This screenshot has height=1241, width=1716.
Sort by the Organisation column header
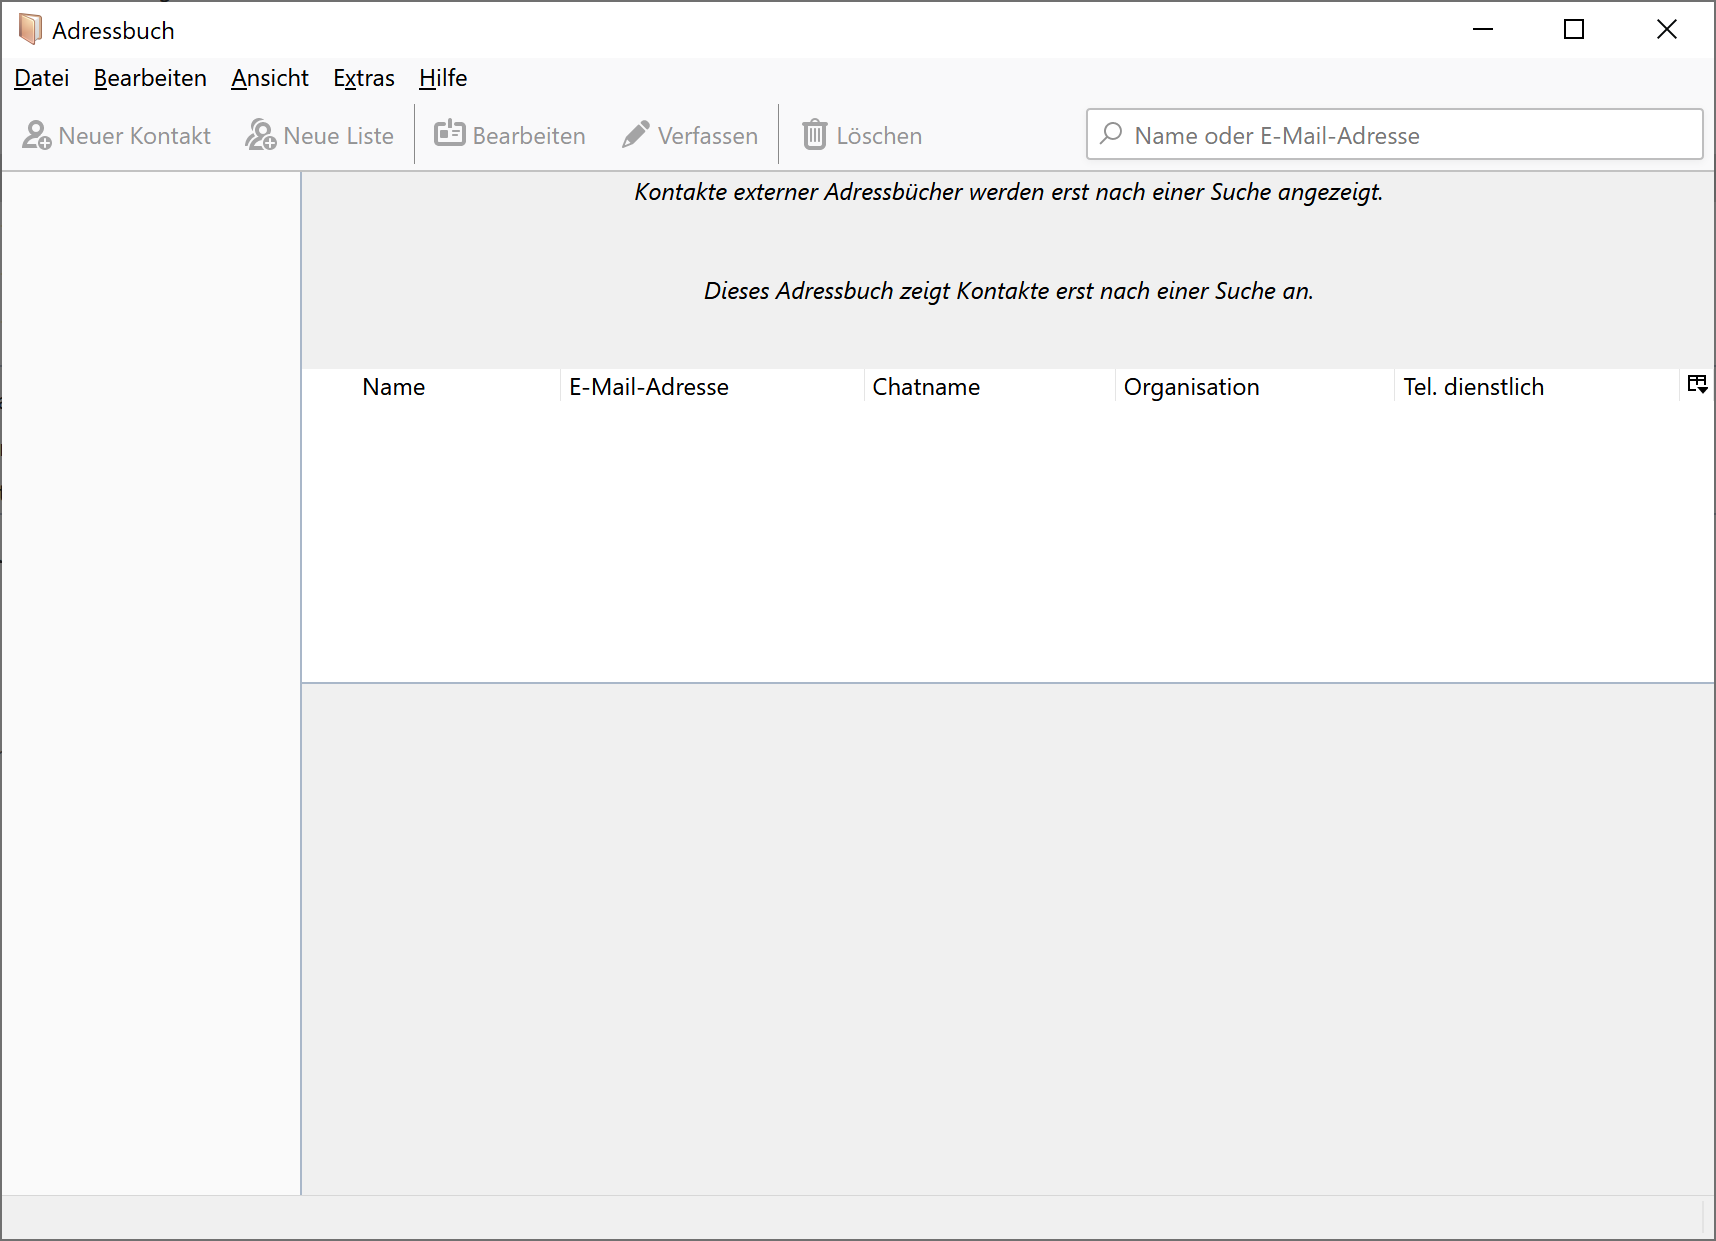coord(1255,387)
